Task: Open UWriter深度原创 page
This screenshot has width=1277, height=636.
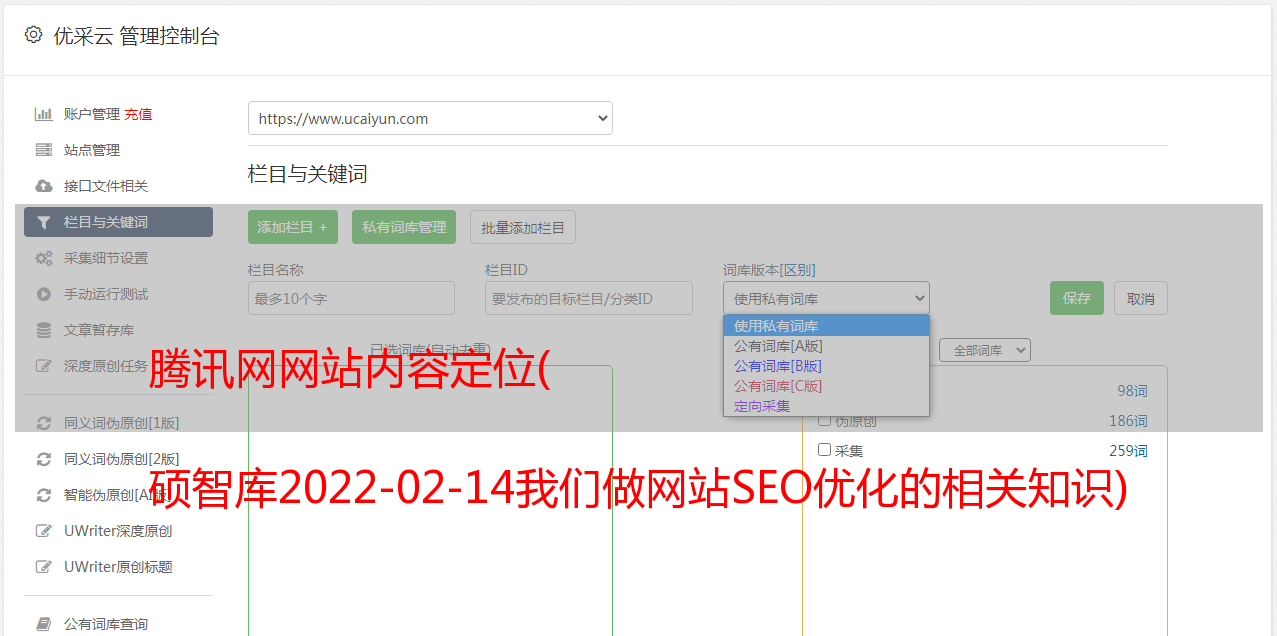Action: (118, 531)
